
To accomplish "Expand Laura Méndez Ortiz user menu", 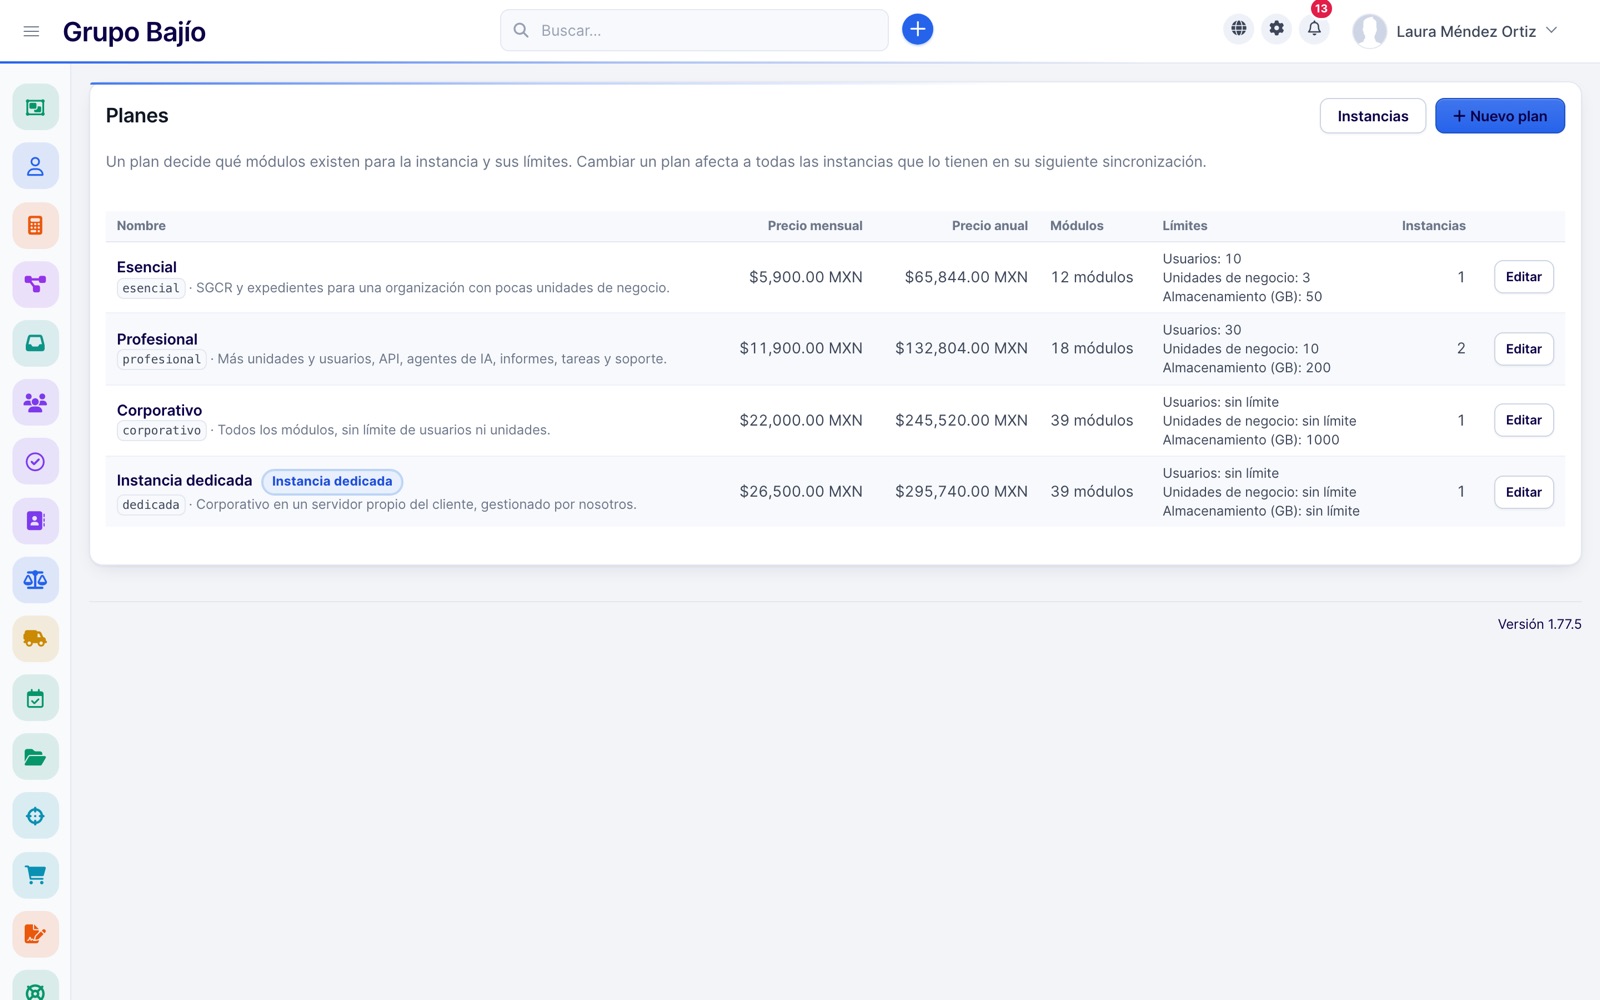I will (1455, 31).
